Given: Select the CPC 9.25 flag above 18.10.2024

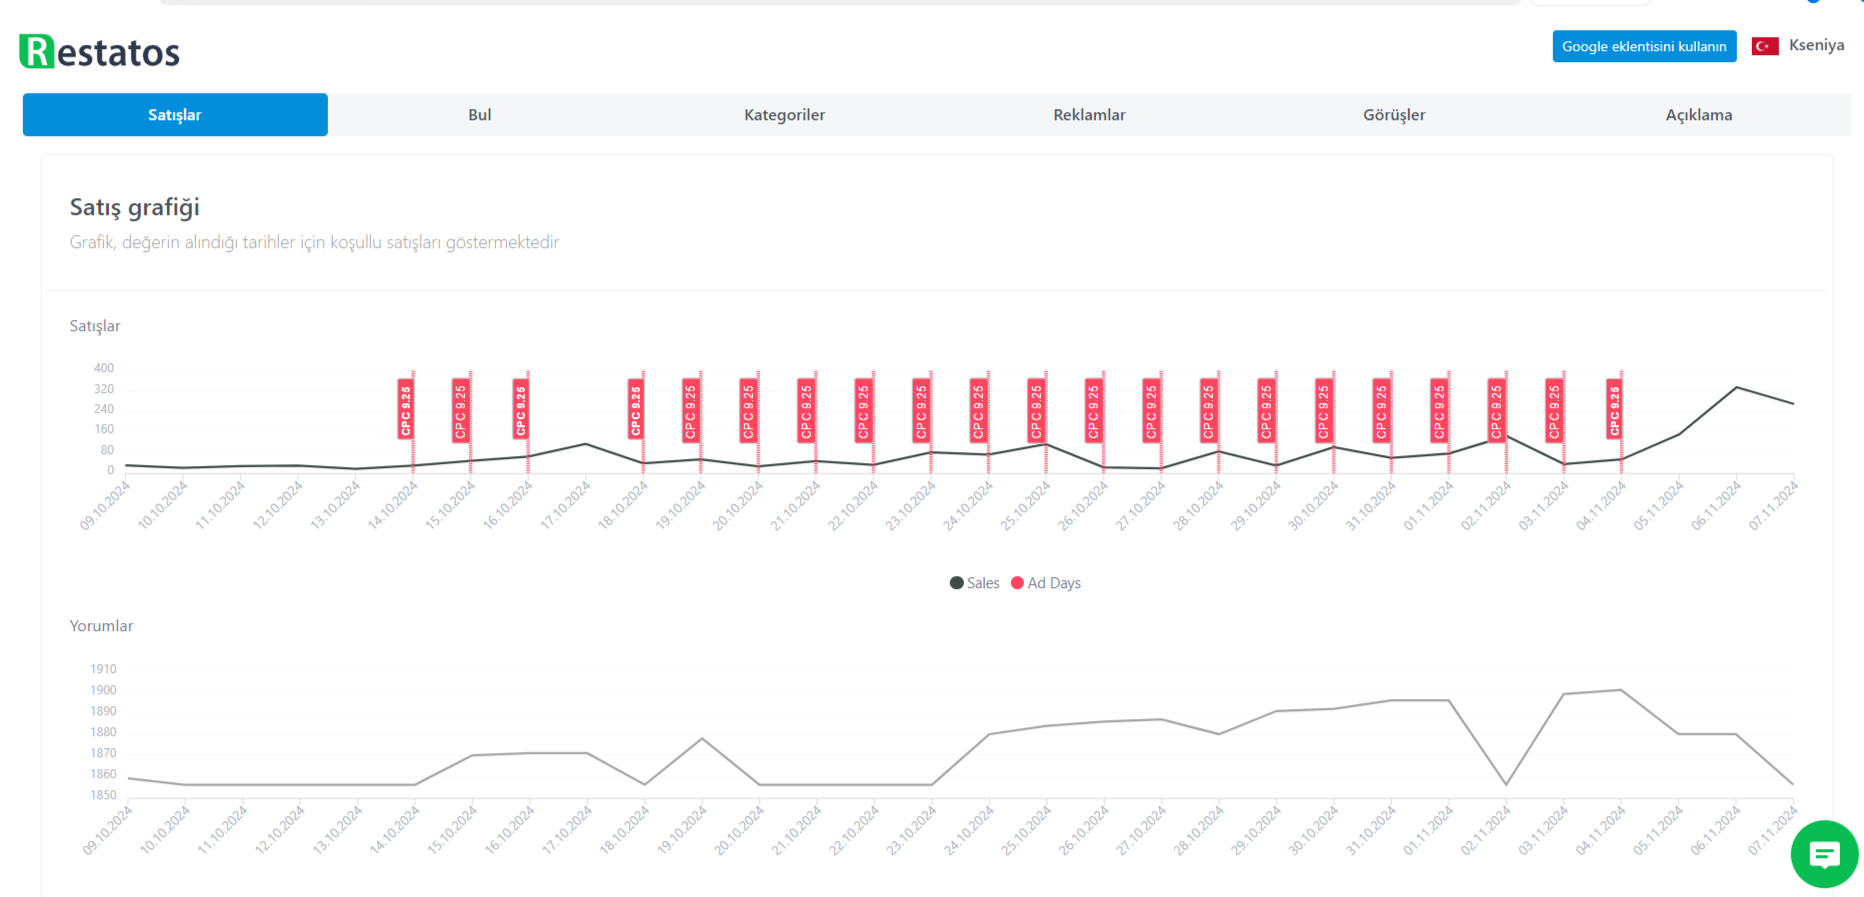Looking at the screenshot, I should pyautogui.click(x=636, y=409).
